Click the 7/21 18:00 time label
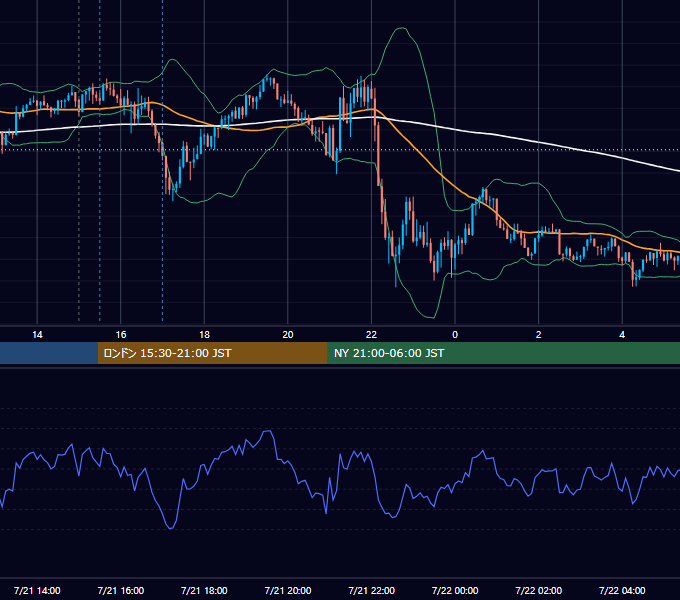The height and width of the screenshot is (600, 680). pos(204,590)
